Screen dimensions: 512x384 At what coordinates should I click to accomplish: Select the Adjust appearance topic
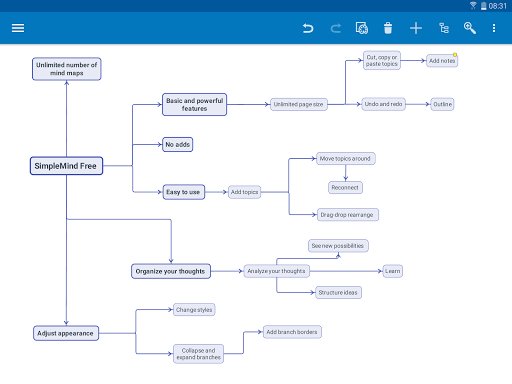(x=66, y=333)
